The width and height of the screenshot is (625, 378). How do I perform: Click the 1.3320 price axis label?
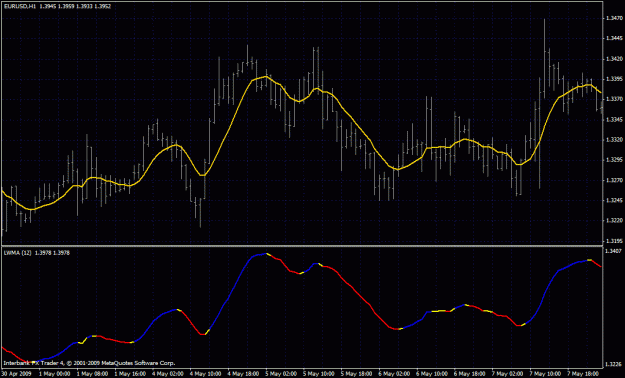[x=614, y=140]
